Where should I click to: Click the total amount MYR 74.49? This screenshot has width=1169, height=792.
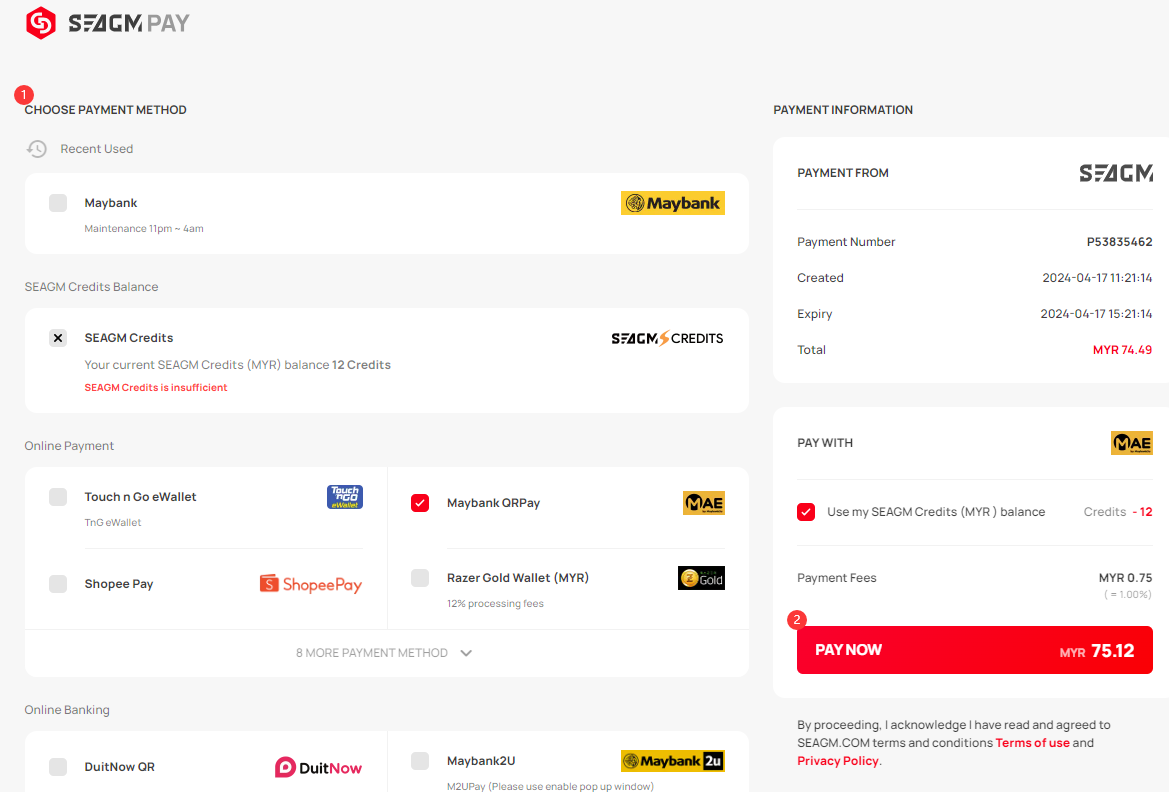(x=1122, y=350)
